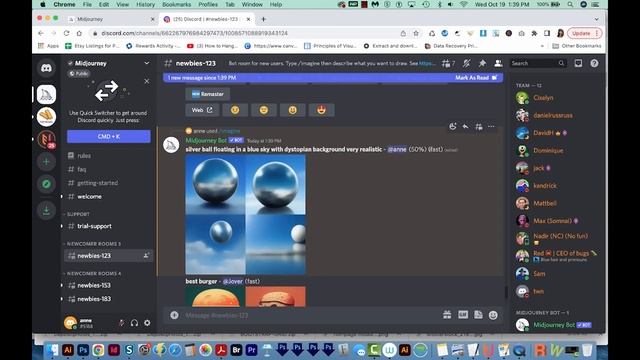Image resolution: width=640 pixels, height=360 pixels.
Task: Open Chrome Profiles menu
Action: [208, 4]
